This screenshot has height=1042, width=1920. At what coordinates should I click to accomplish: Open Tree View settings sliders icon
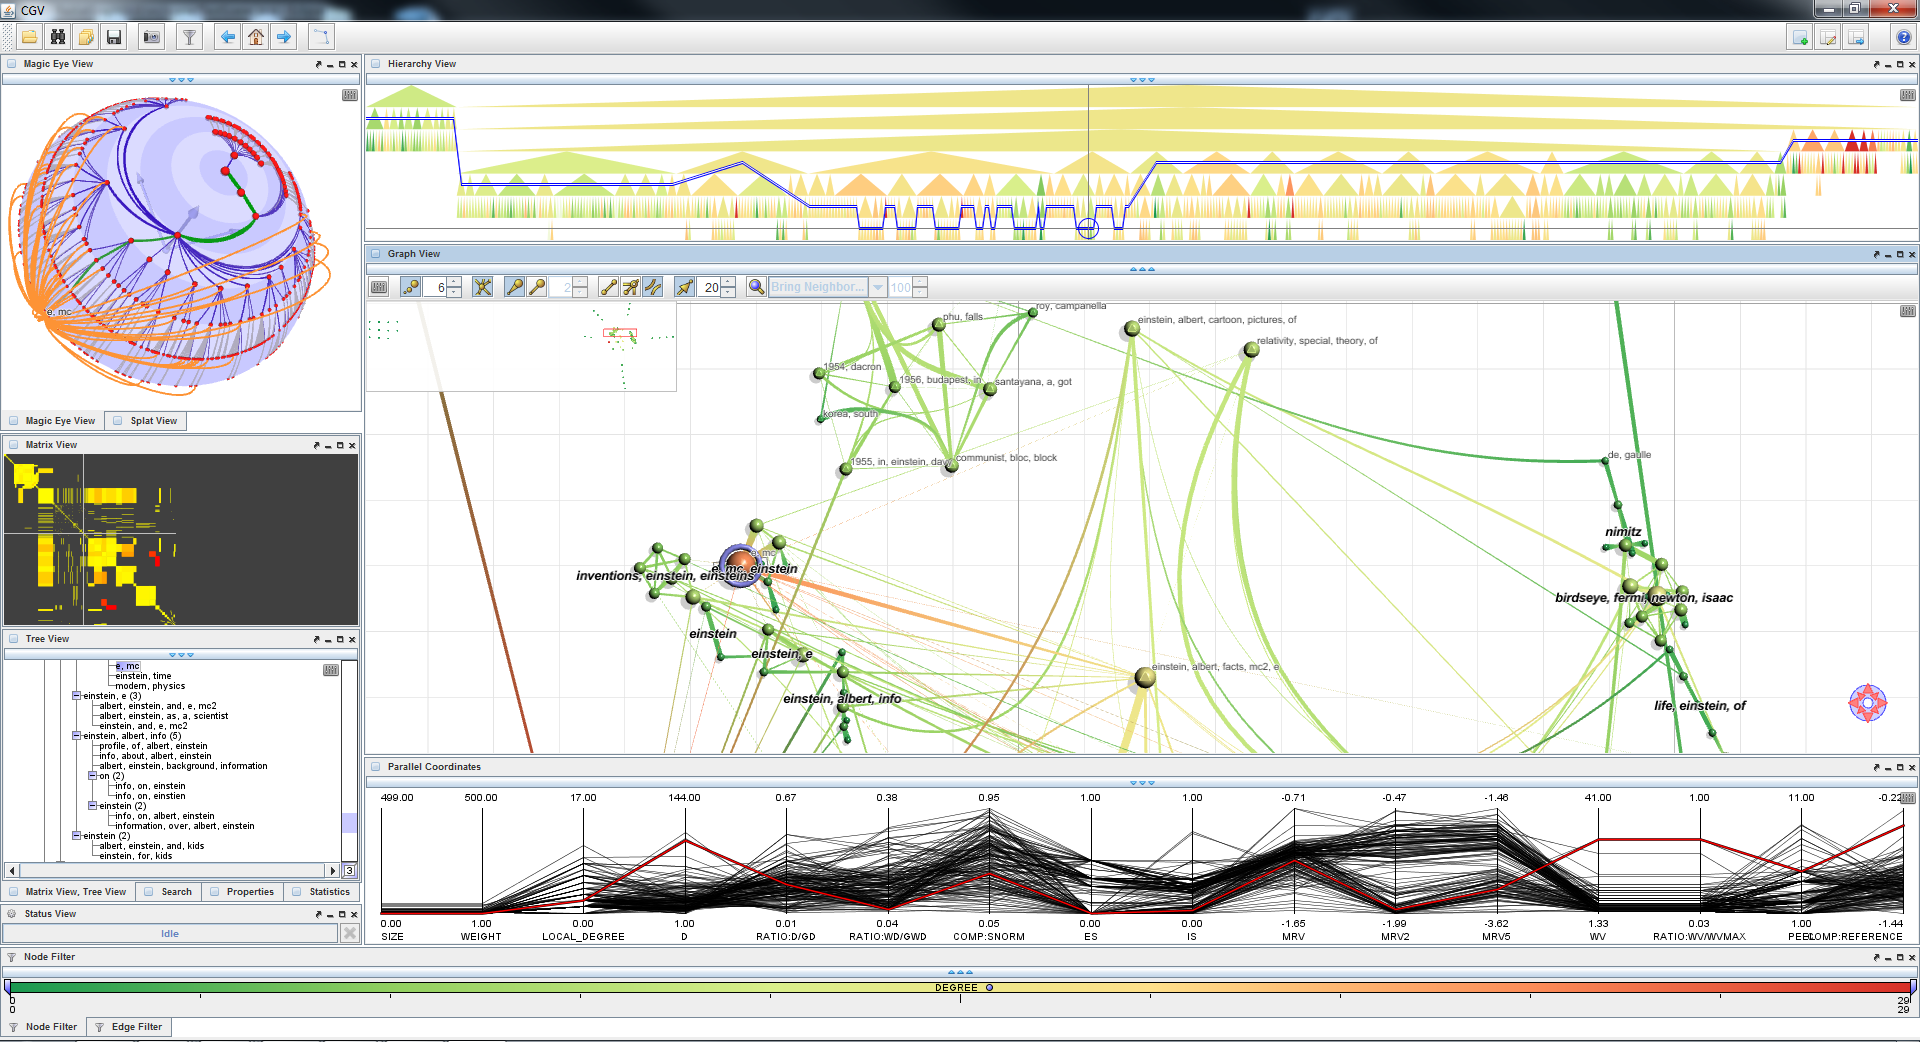pos(331,670)
